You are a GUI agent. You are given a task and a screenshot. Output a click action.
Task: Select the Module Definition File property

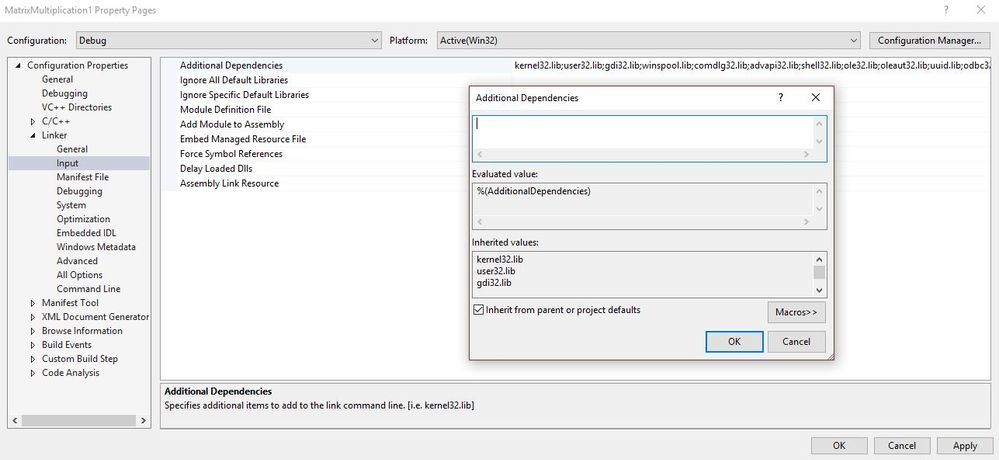(226, 110)
